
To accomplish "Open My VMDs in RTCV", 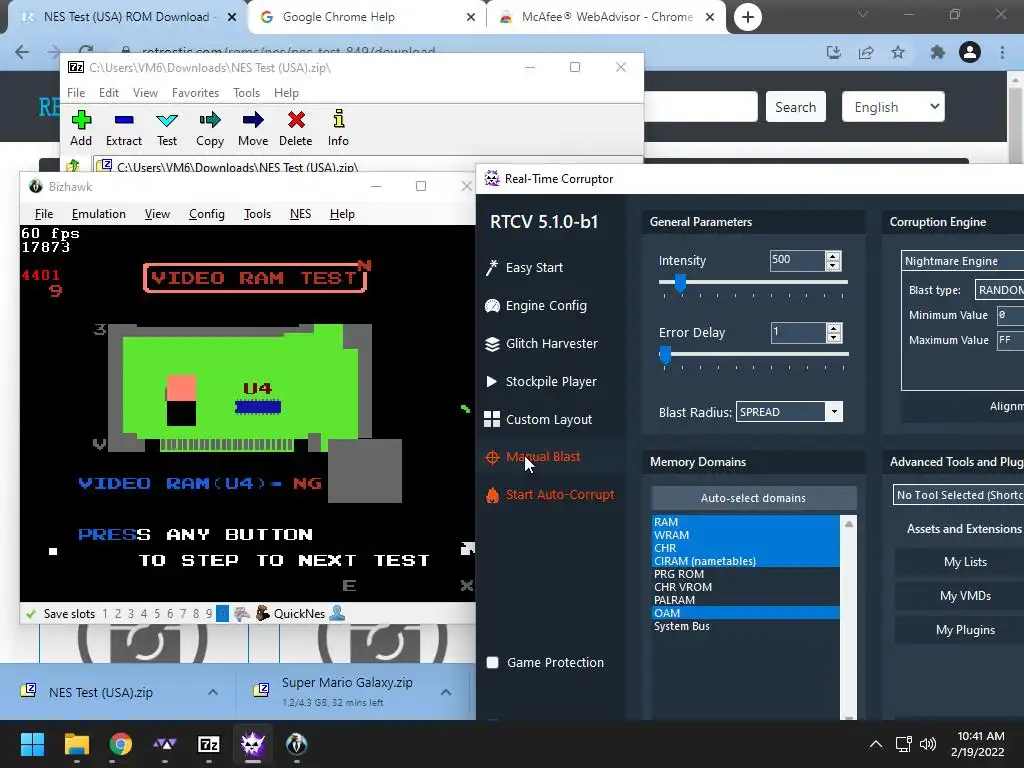I will [x=965, y=596].
